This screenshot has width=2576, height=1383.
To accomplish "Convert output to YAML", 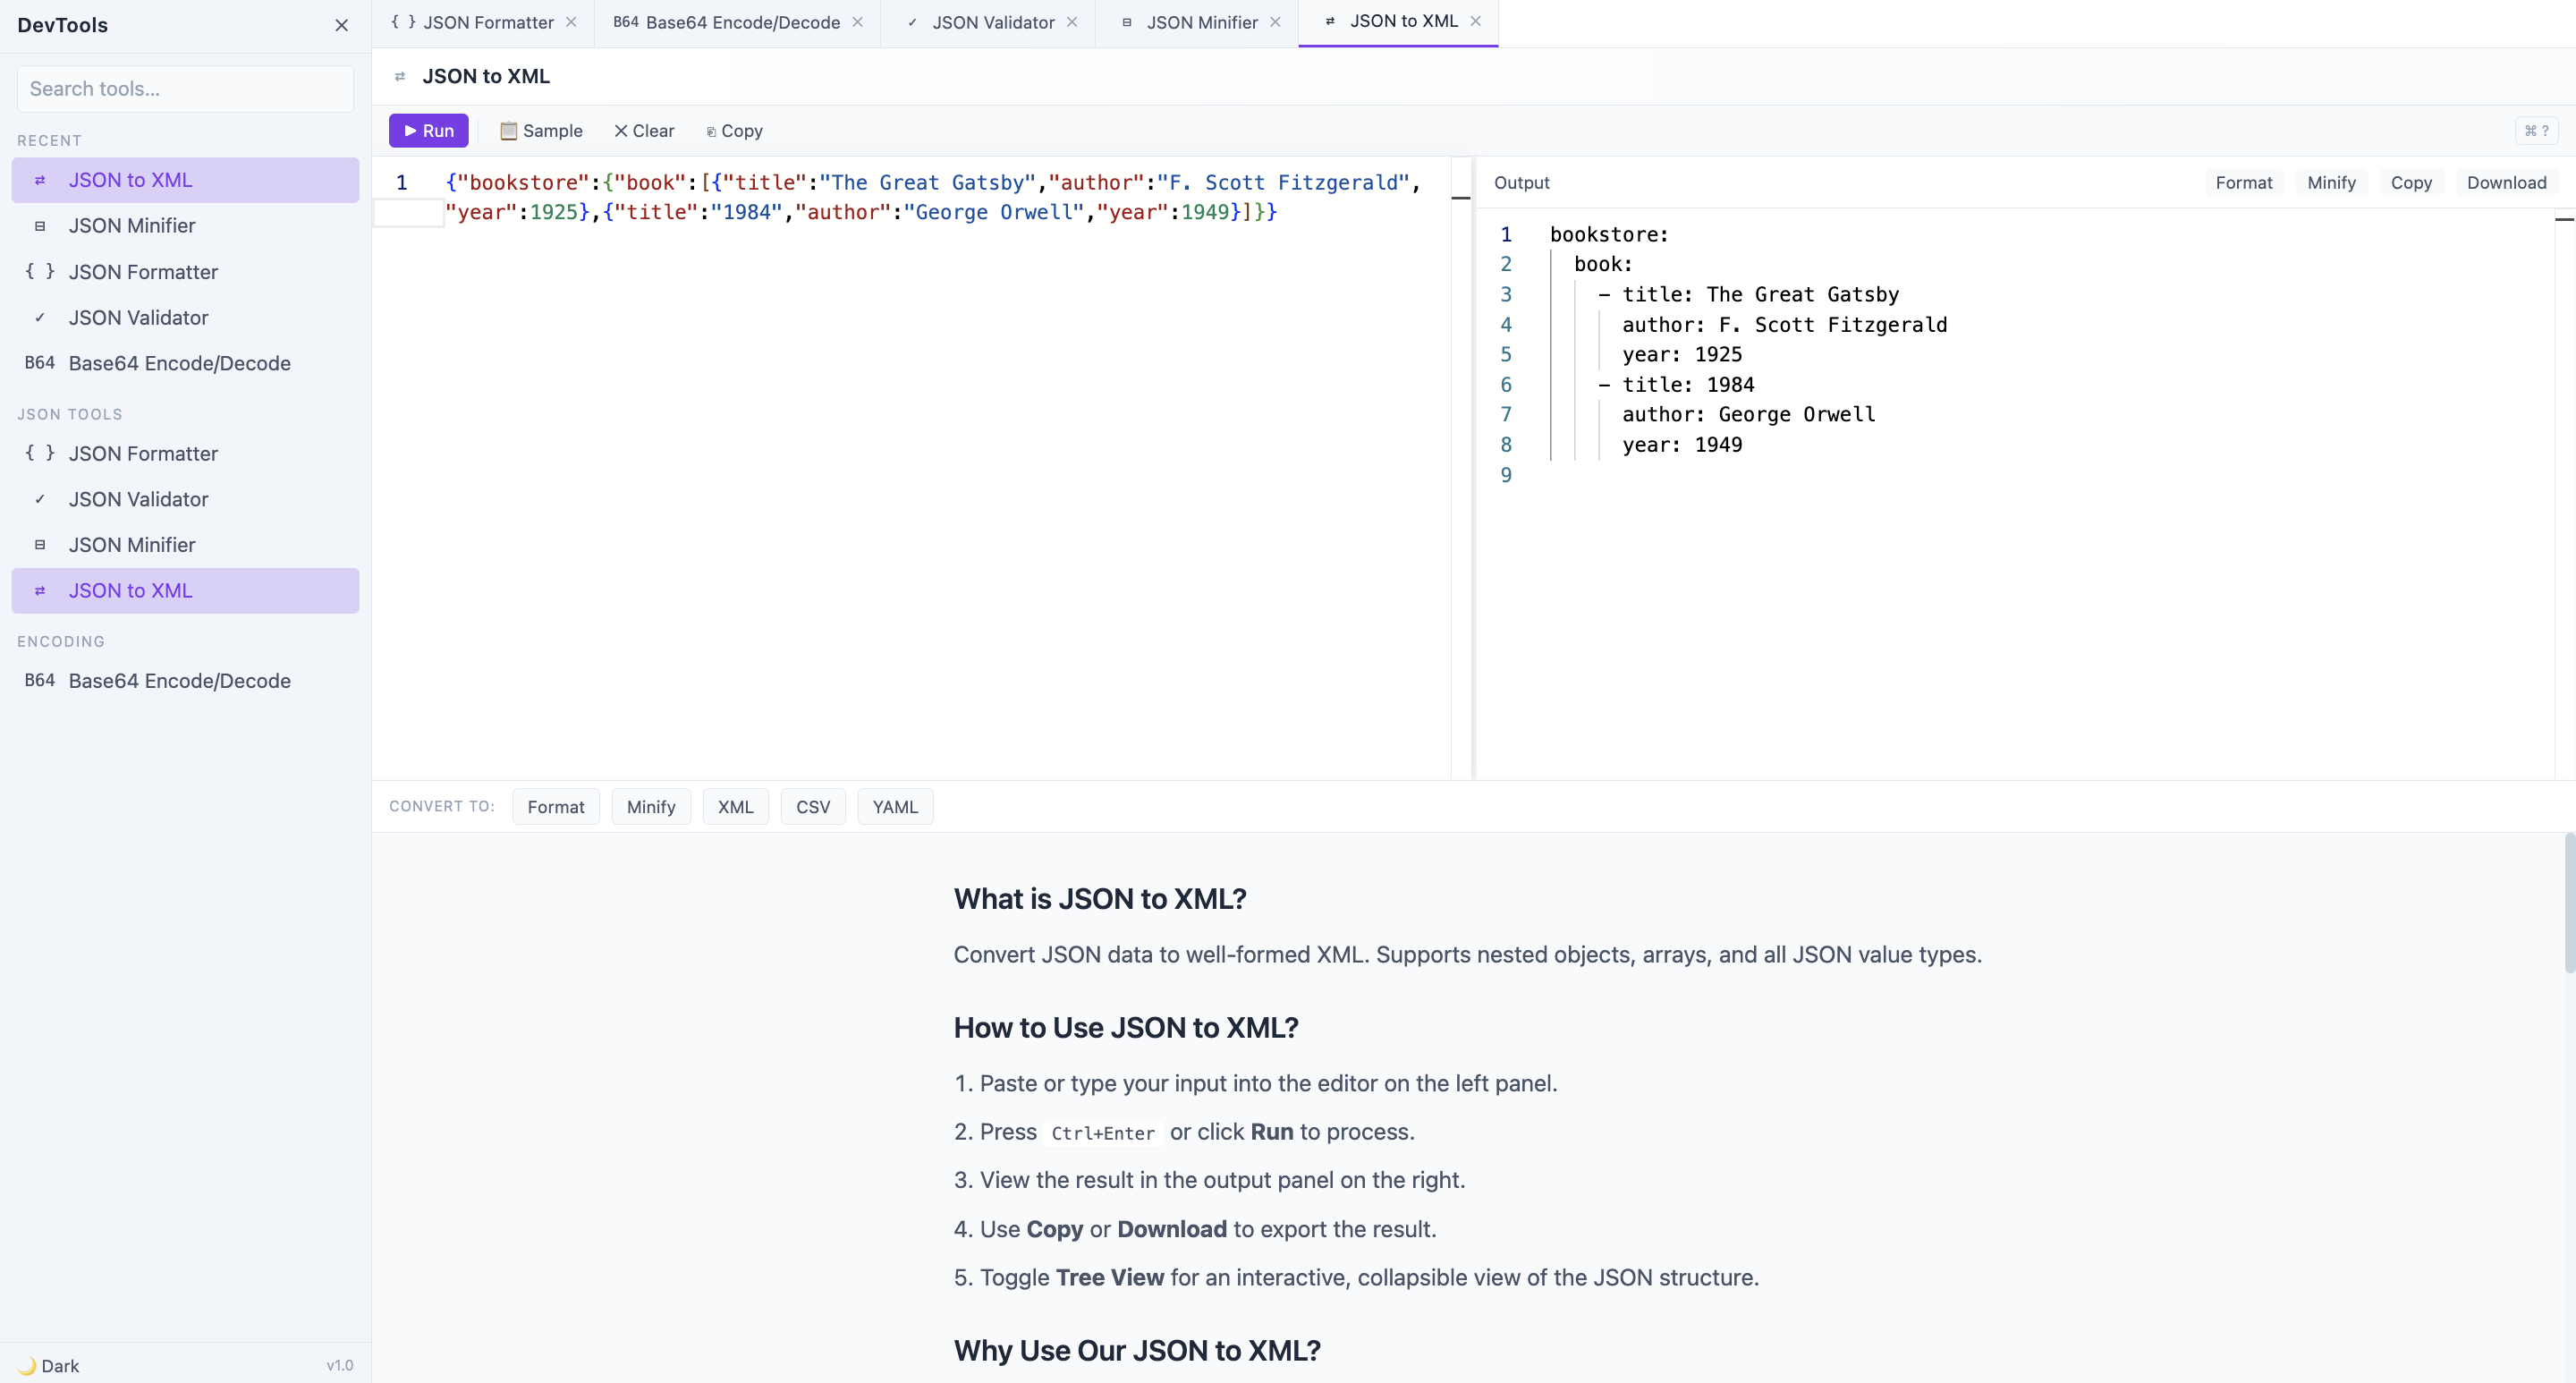I will coord(895,806).
